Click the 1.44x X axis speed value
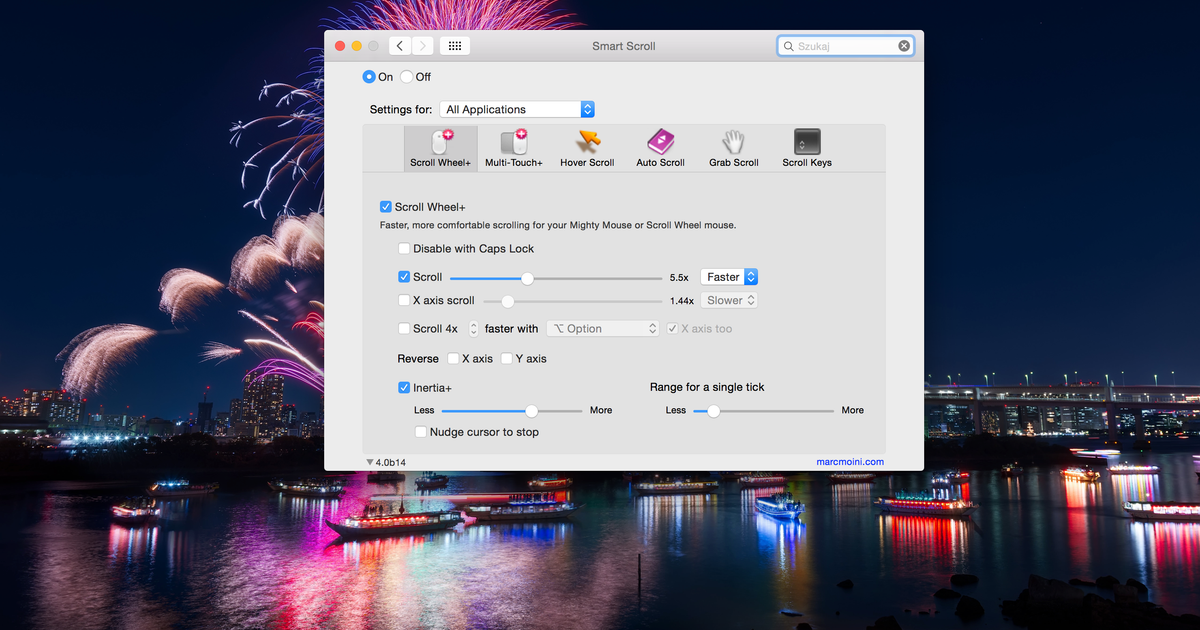The width and height of the screenshot is (1200, 630). point(681,301)
